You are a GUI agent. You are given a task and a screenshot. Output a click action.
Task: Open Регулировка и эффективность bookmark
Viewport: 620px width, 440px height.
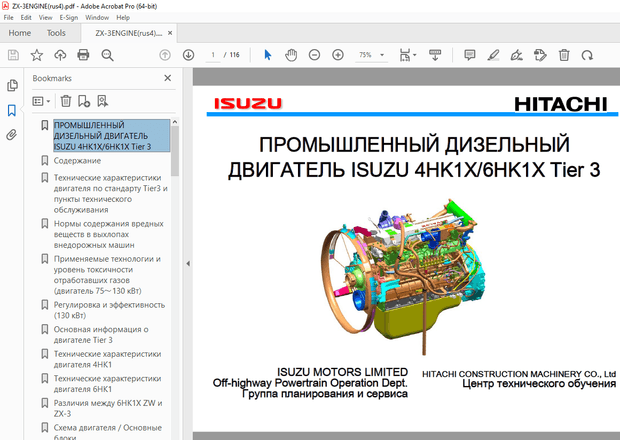coord(110,310)
